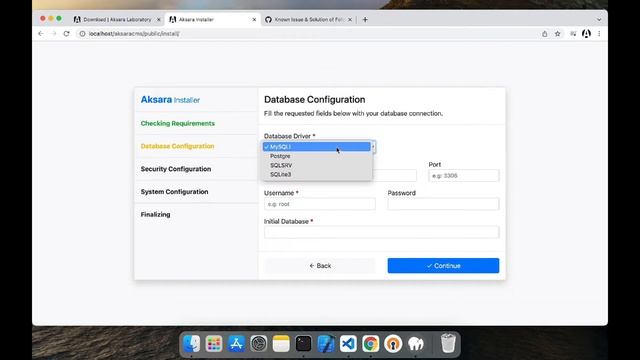Viewport: 640px width, 360px height.
Task: Open Xcode from the dock
Action: [326, 344]
